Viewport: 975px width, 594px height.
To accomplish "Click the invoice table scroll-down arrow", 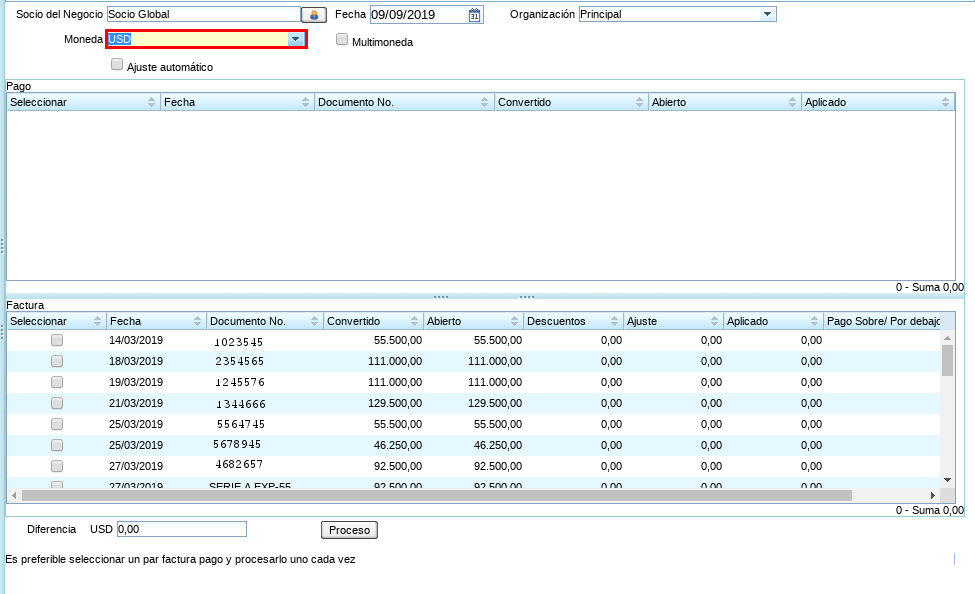I will coord(947,480).
